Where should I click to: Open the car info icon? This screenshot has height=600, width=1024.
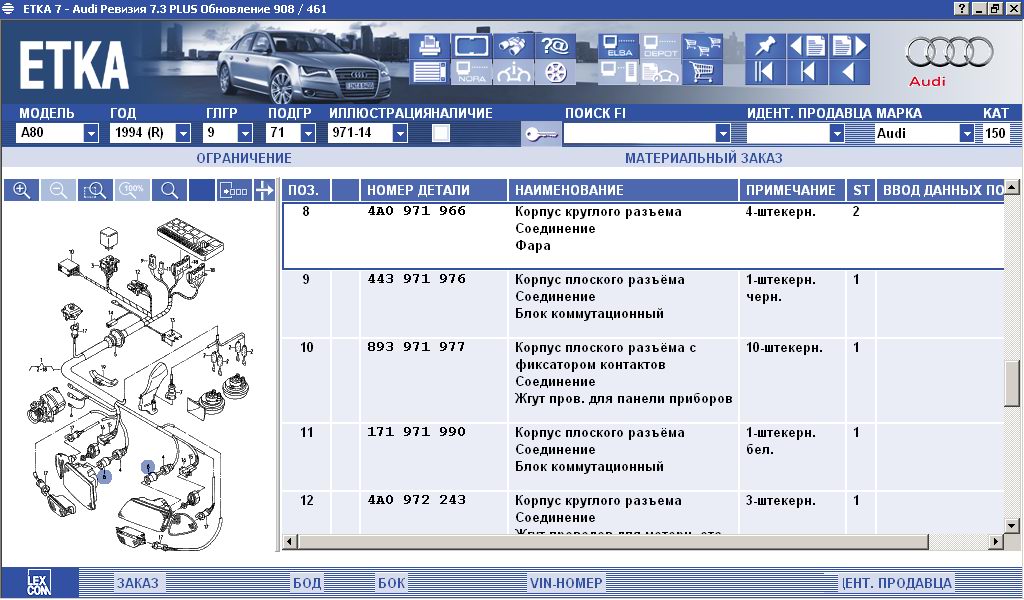(513, 72)
